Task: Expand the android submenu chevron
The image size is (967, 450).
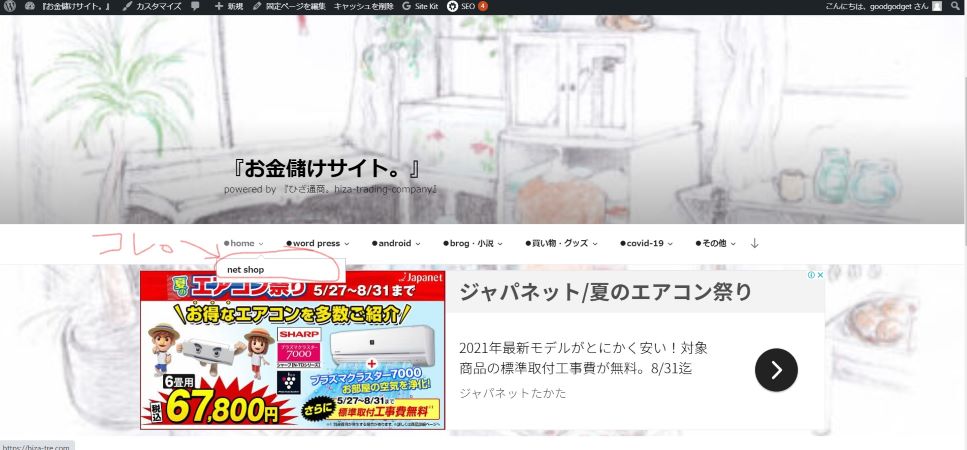Action: [418, 244]
